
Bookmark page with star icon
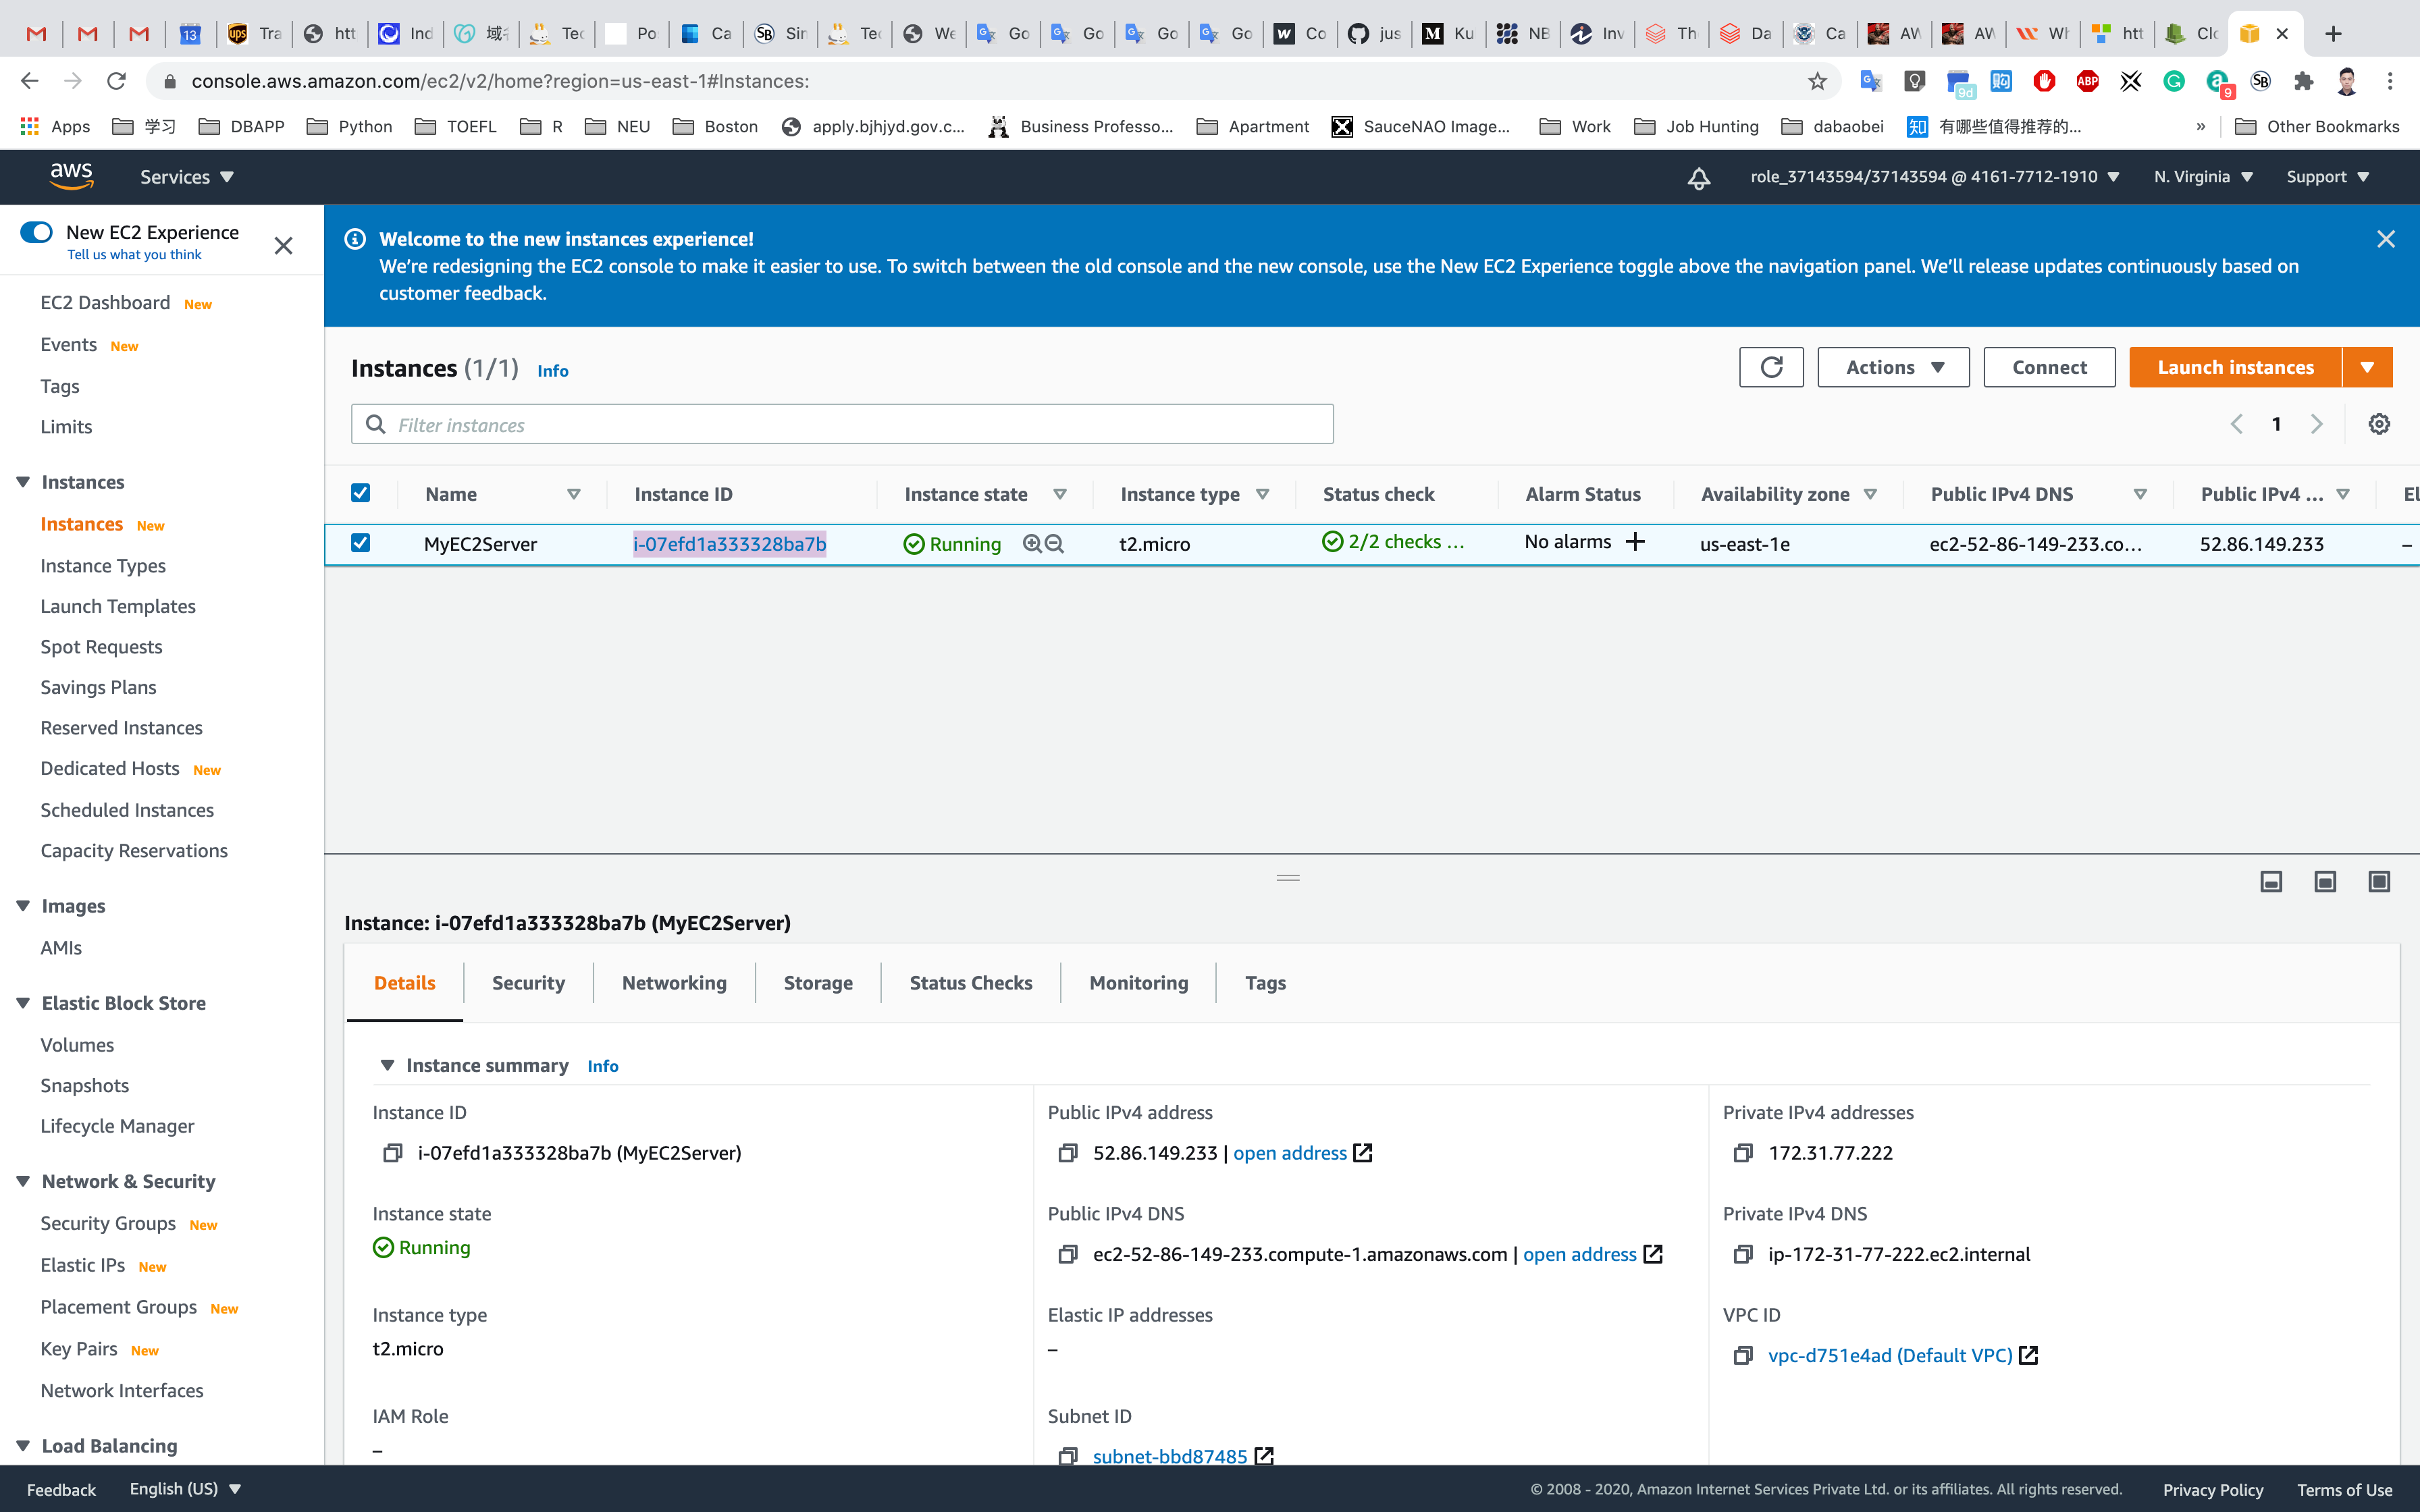point(1817,81)
